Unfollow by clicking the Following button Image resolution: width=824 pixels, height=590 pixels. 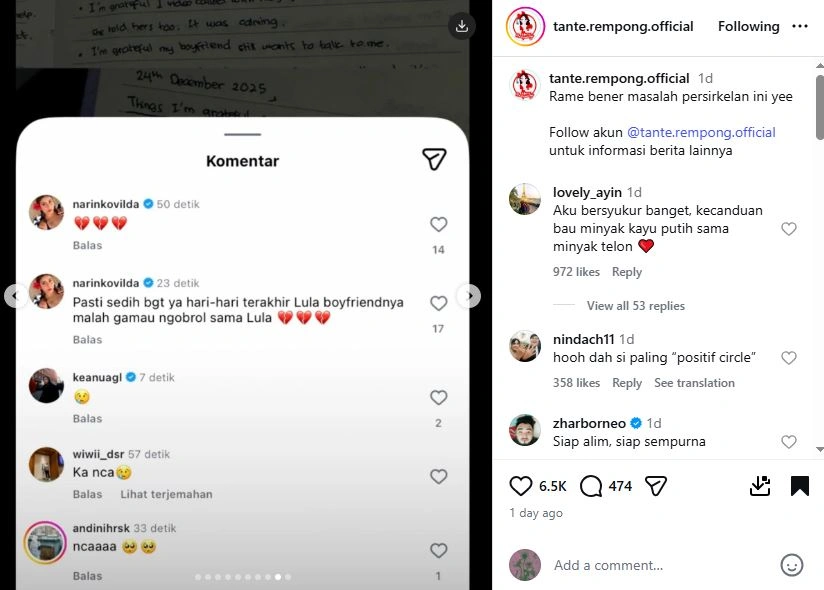748,26
